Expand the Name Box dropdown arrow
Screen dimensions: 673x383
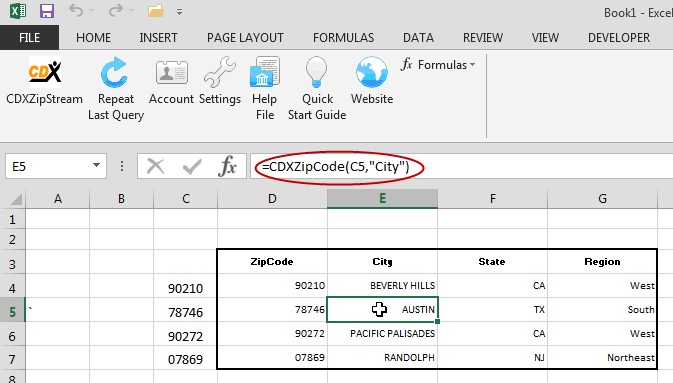coord(96,165)
